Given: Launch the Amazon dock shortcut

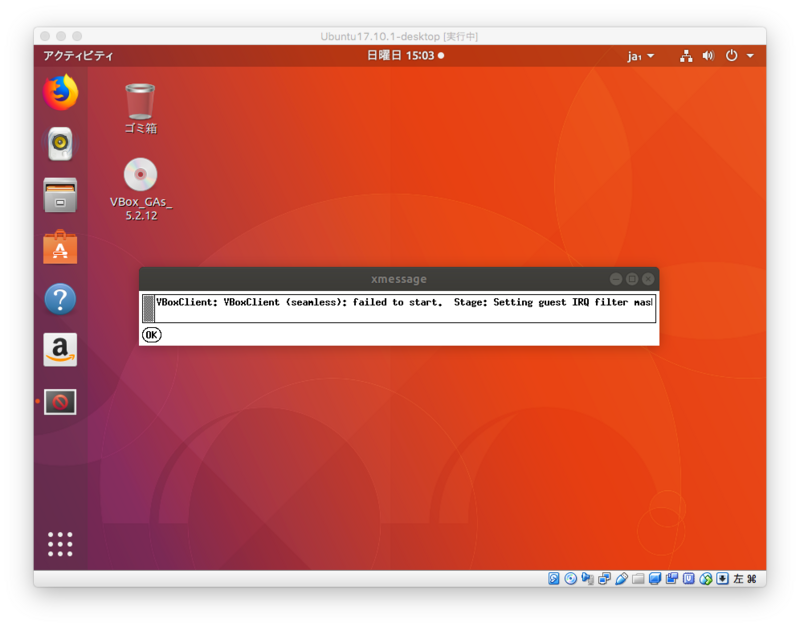Looking at the screenshot, I should tap(60, 350).
